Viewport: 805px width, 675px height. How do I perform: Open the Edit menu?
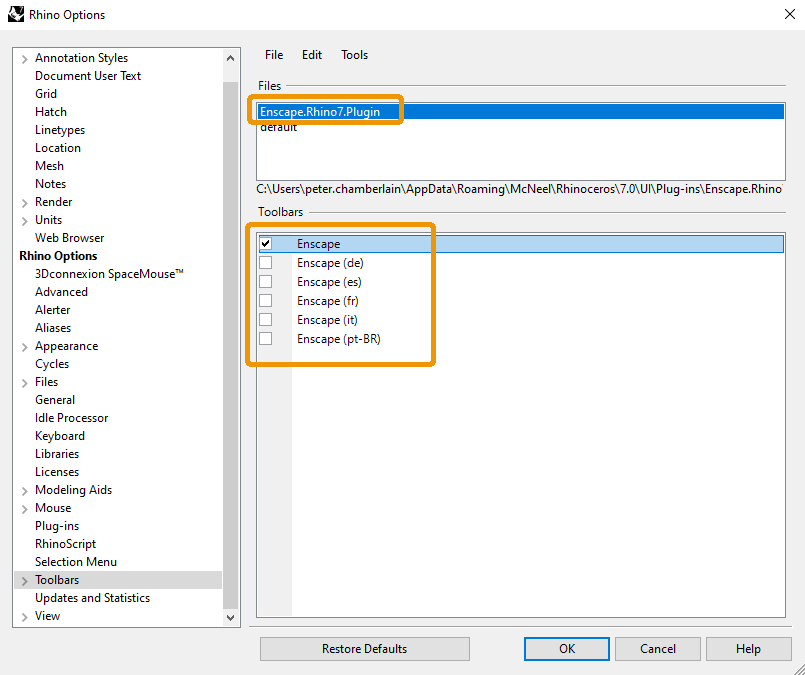312,55
